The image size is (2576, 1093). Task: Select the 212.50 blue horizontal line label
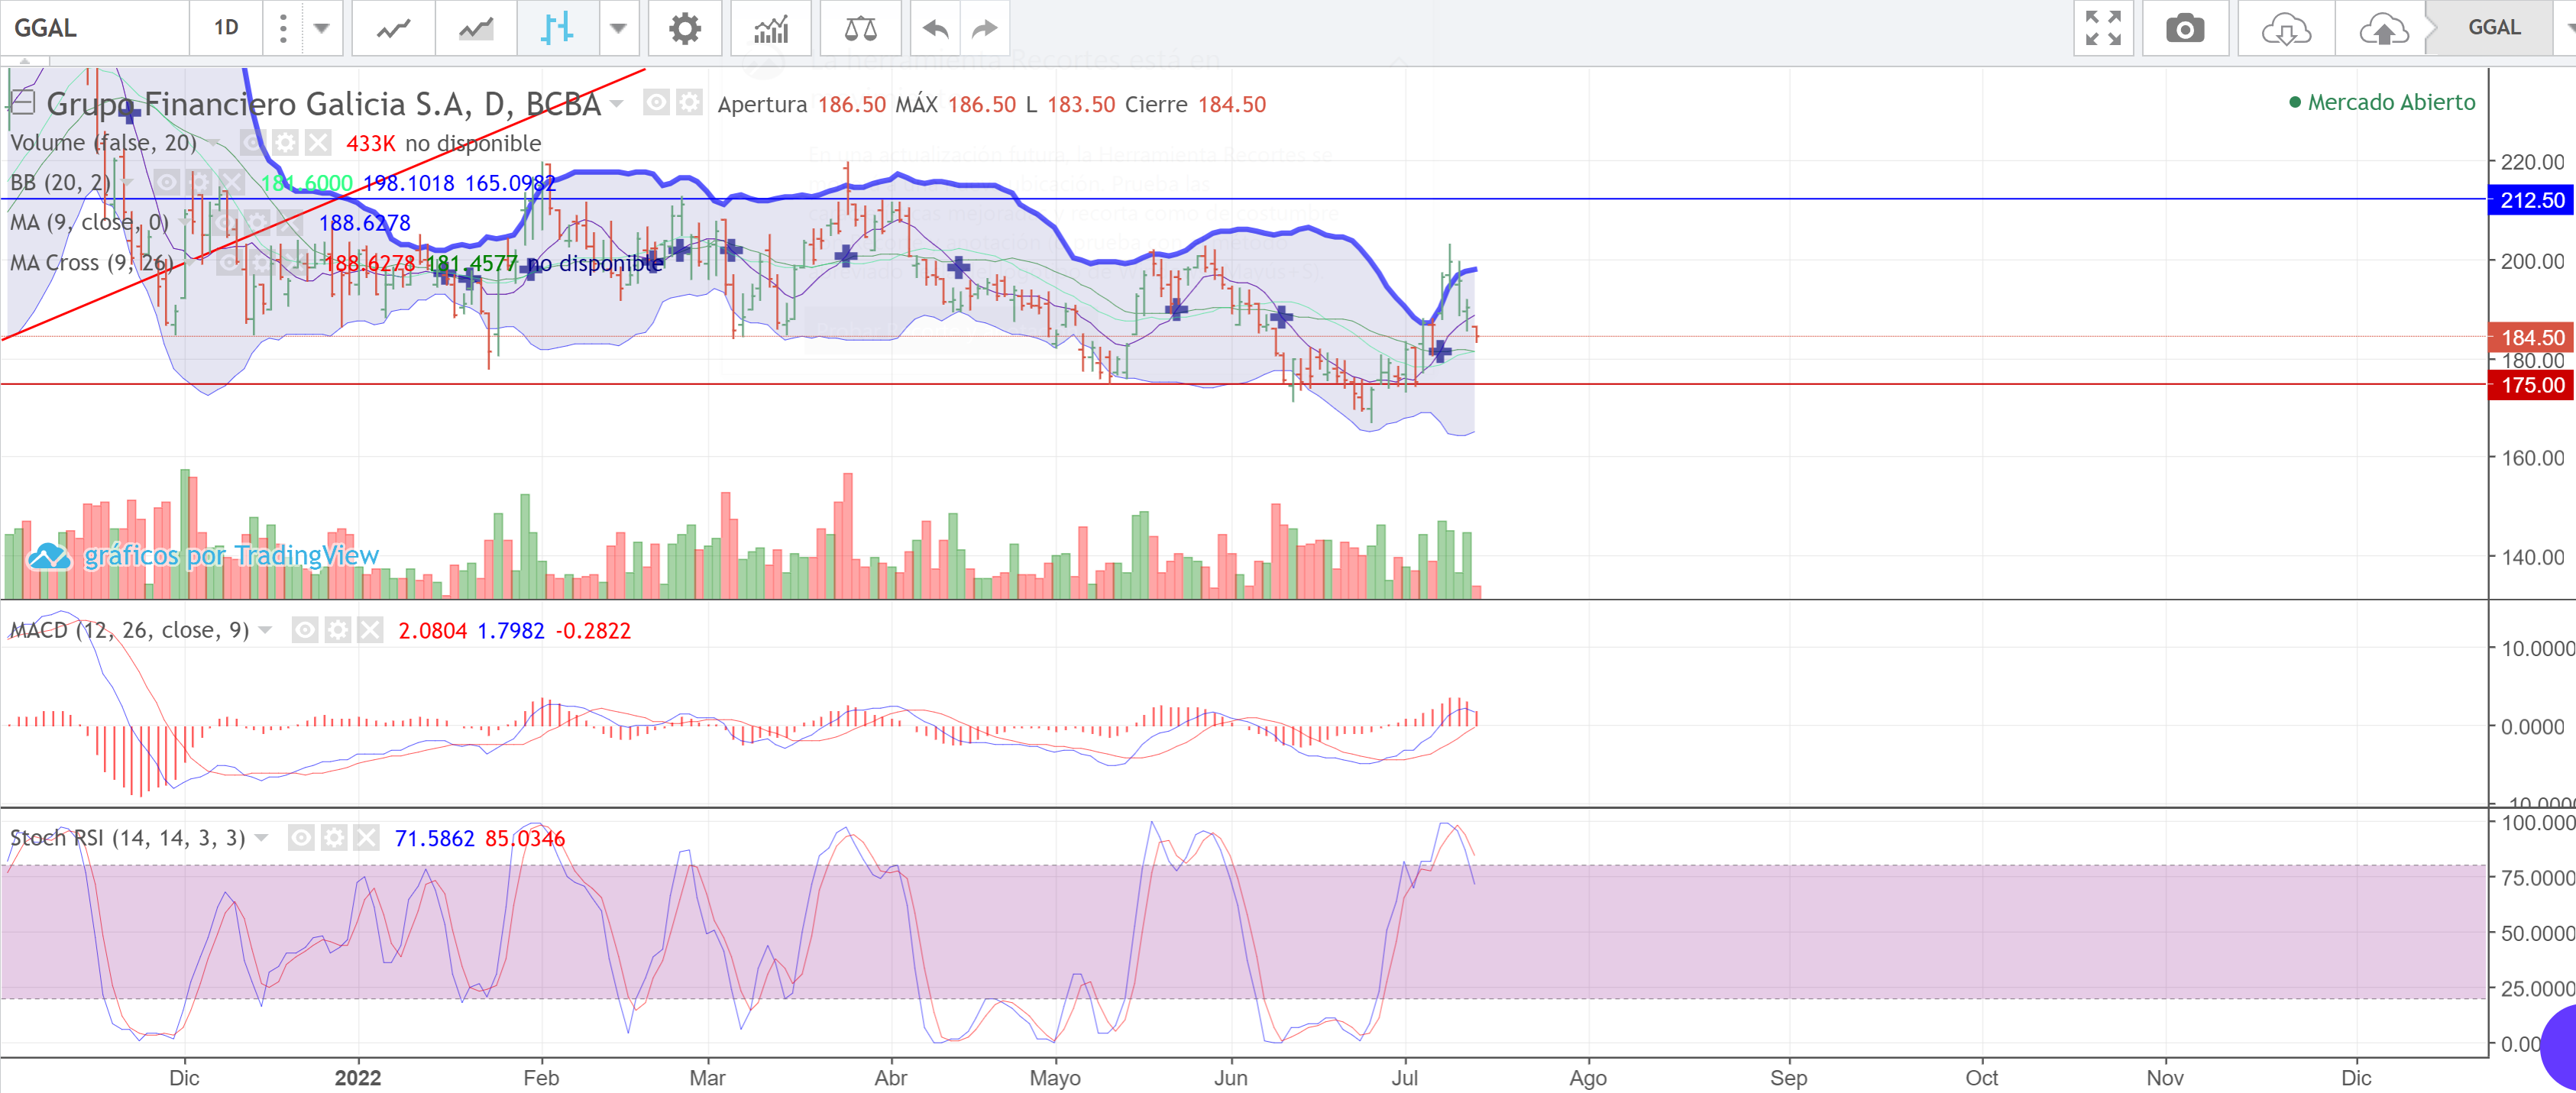pos(2531,200)
